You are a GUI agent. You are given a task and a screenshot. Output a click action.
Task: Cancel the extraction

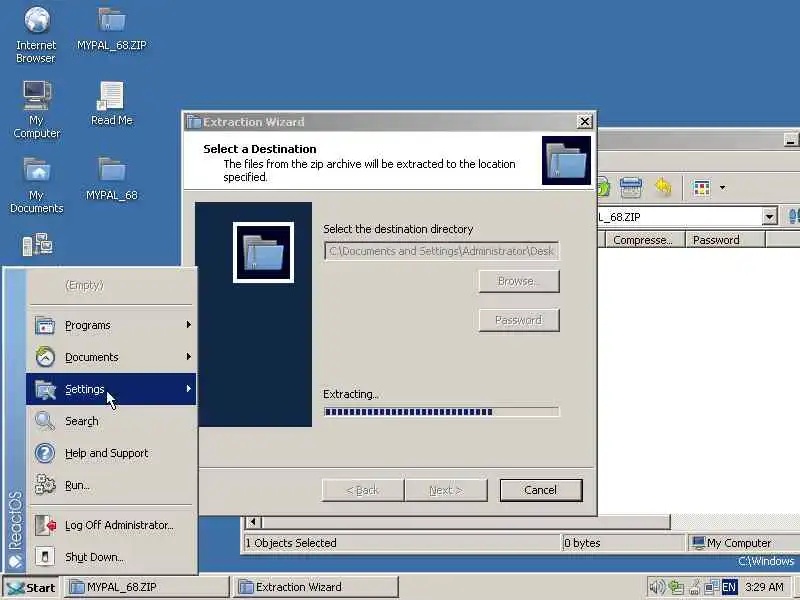541,490
